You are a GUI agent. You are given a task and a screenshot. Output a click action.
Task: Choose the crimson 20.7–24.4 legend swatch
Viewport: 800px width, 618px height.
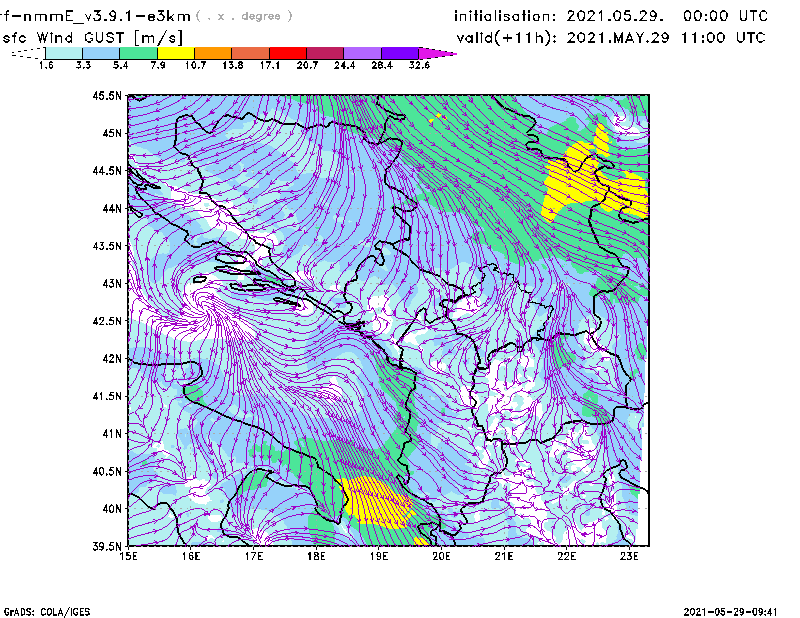click(325, 53)
